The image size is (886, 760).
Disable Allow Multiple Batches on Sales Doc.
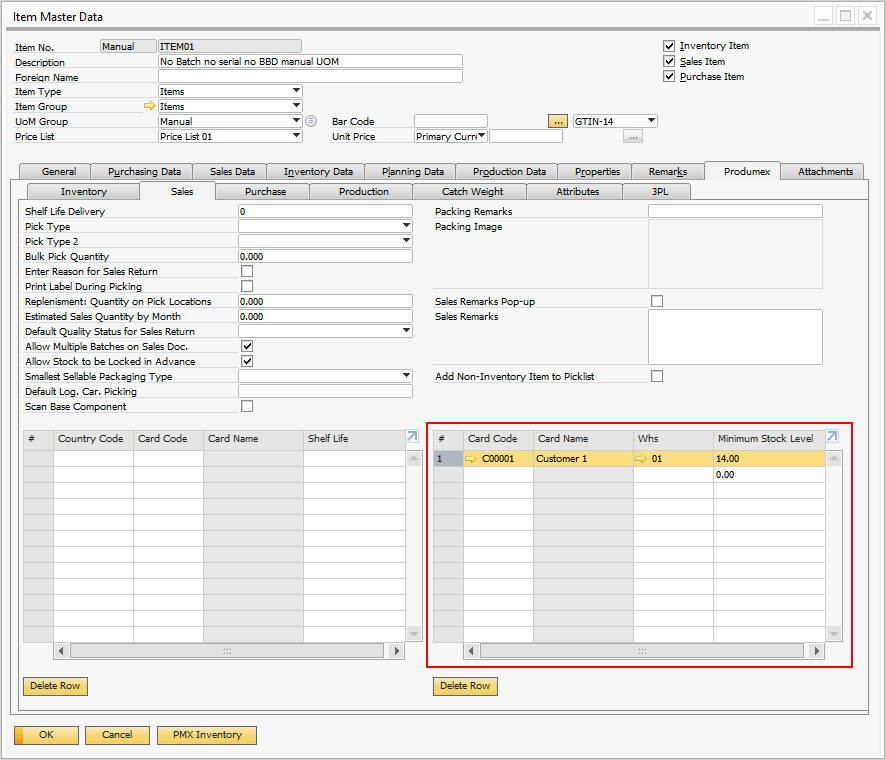coord(247,346)
